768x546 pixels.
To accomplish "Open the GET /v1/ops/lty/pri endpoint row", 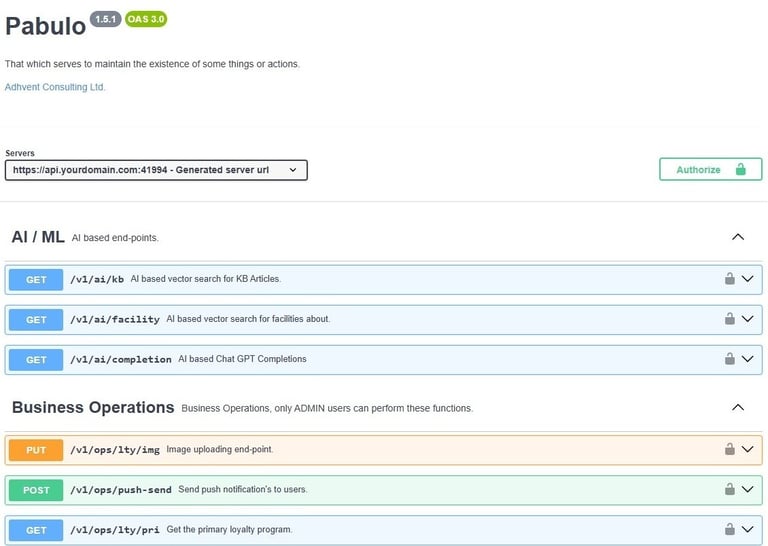I will (x=384, y=530).
